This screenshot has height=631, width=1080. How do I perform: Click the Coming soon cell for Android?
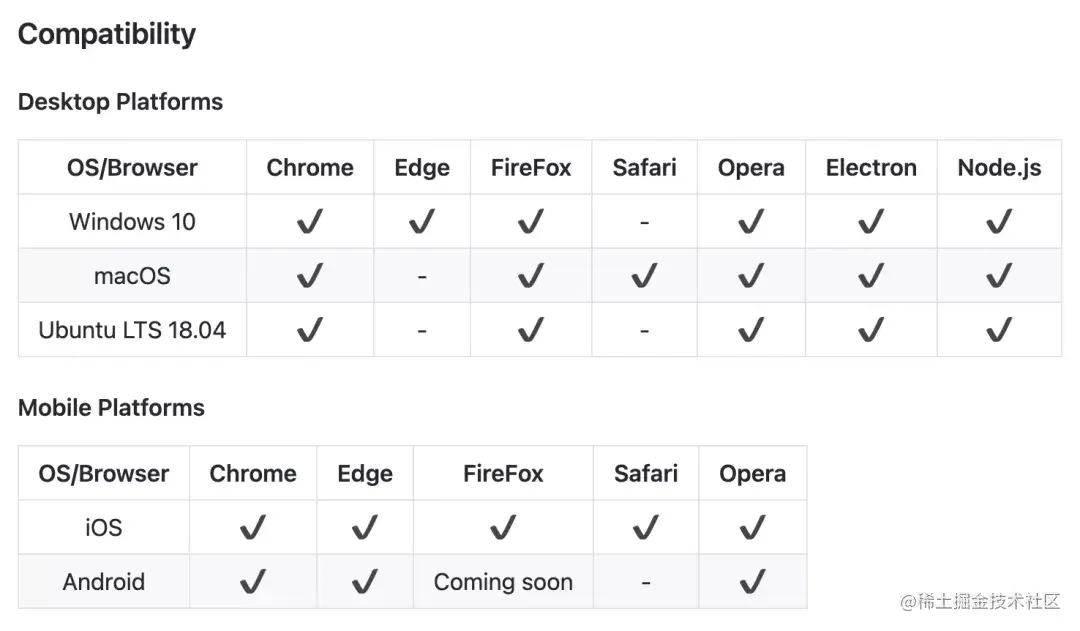tap(503, 582)
